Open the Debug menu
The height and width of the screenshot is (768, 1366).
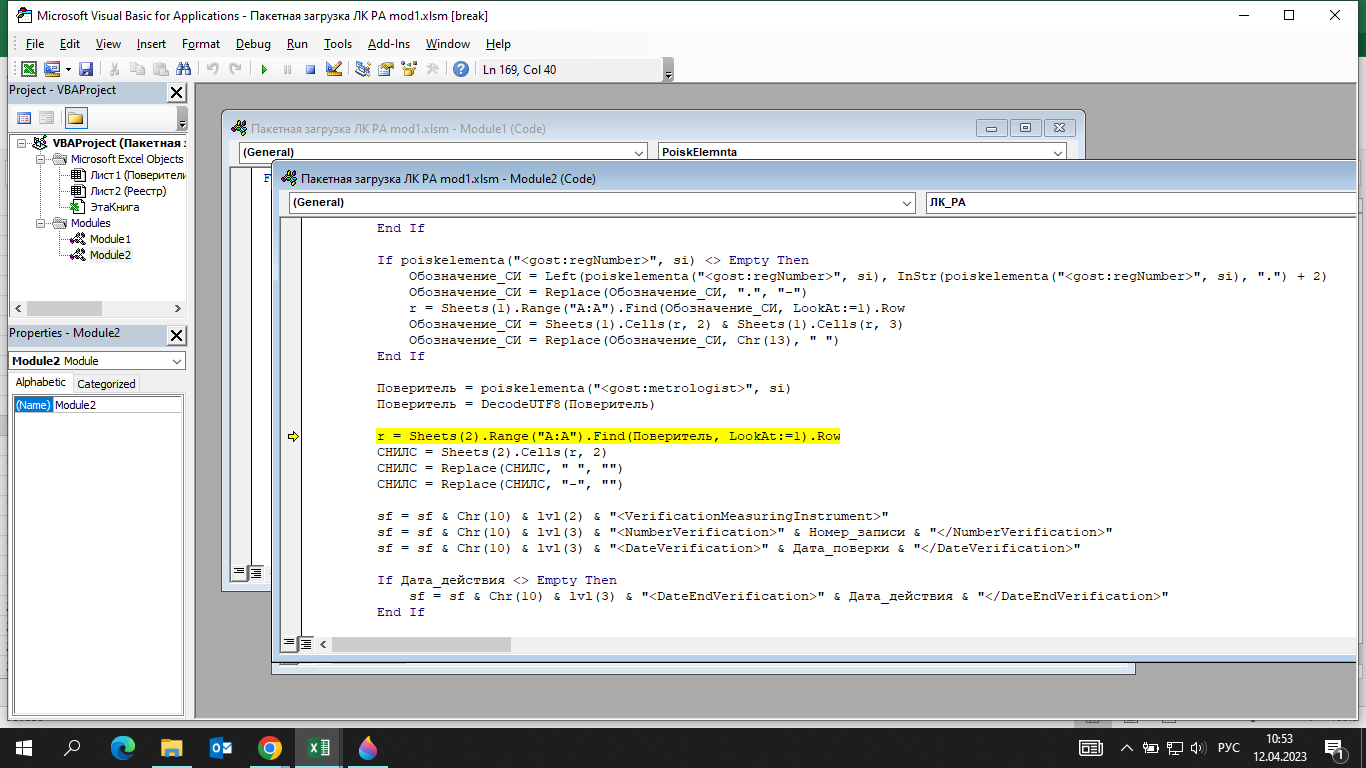pyautogui.click(x=253, y=44)
